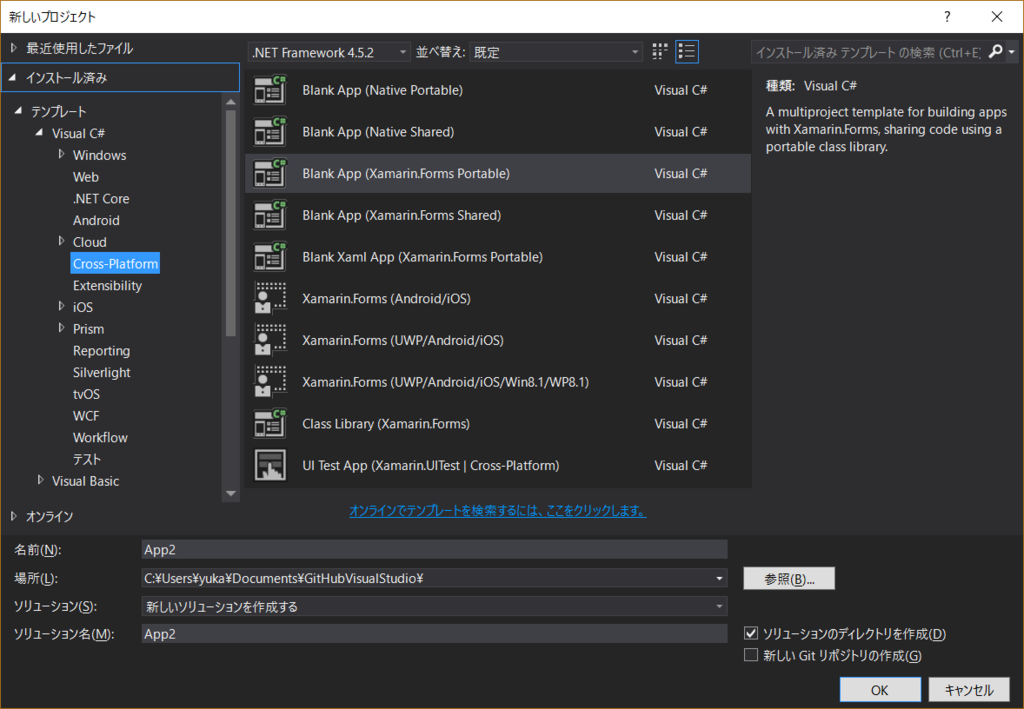
Task: Expand the Visual Basic tree node
Action: click(x=40, y=481)
